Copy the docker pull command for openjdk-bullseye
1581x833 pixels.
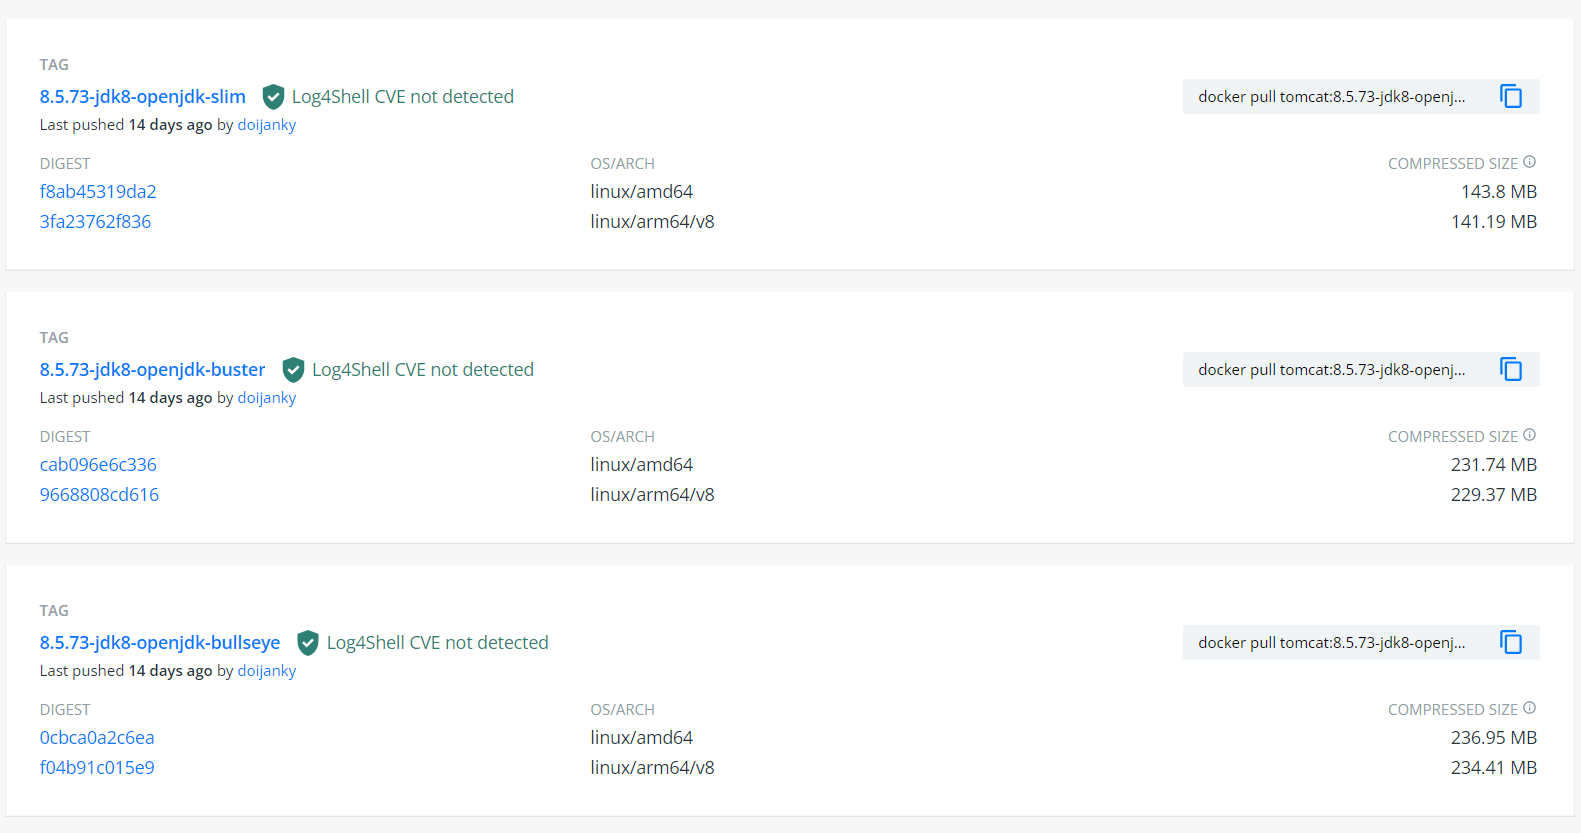pyautogui.click(x=1510, y=642)
